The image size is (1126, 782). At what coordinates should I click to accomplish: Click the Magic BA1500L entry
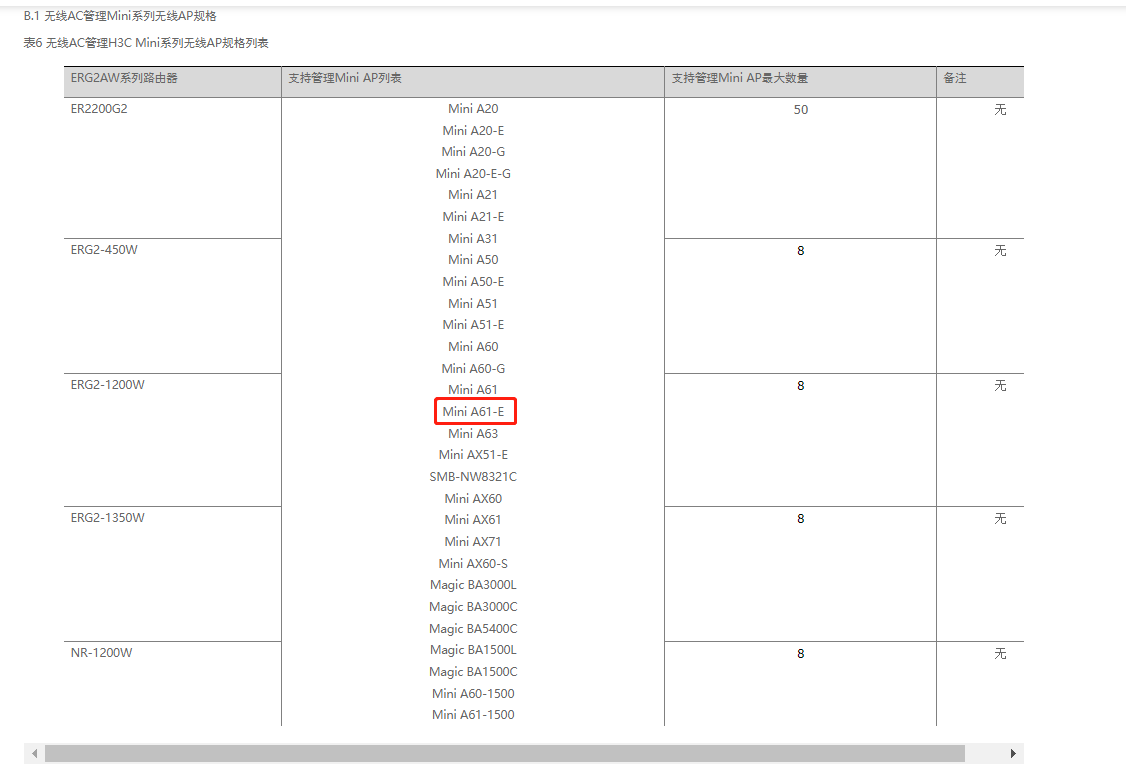[473, 650]
